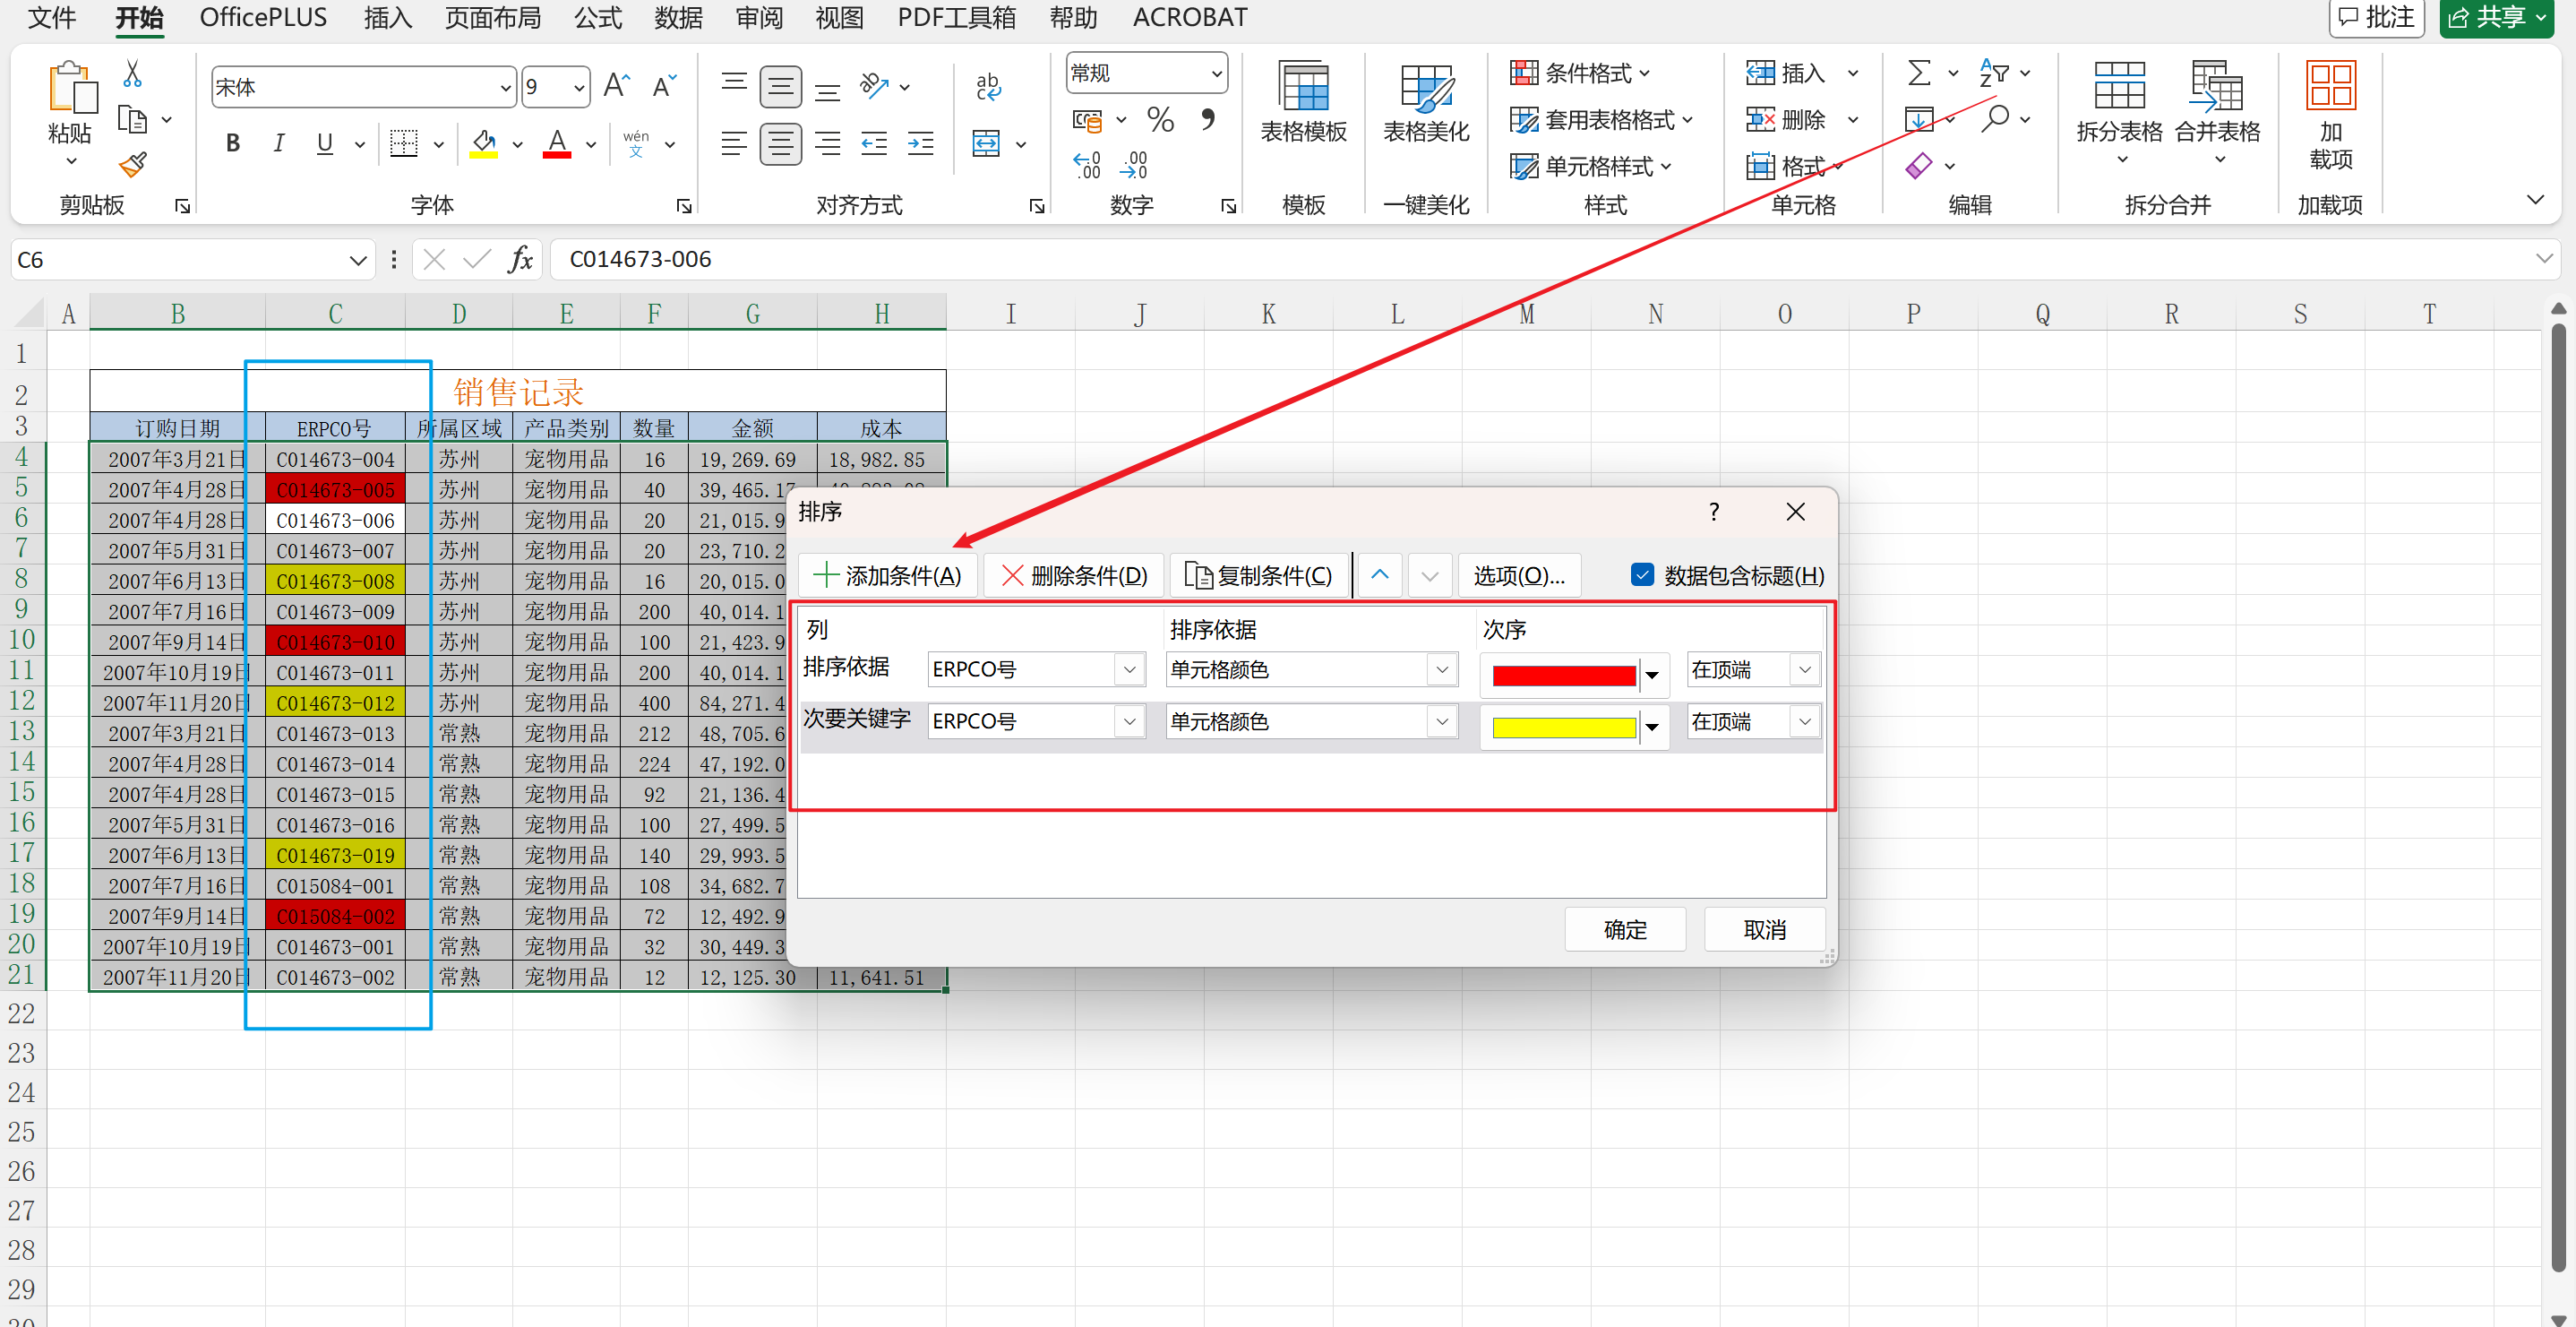Click the Cut (scissors) icon
The image size is (2576, 1327).
[x=131, y=74]
